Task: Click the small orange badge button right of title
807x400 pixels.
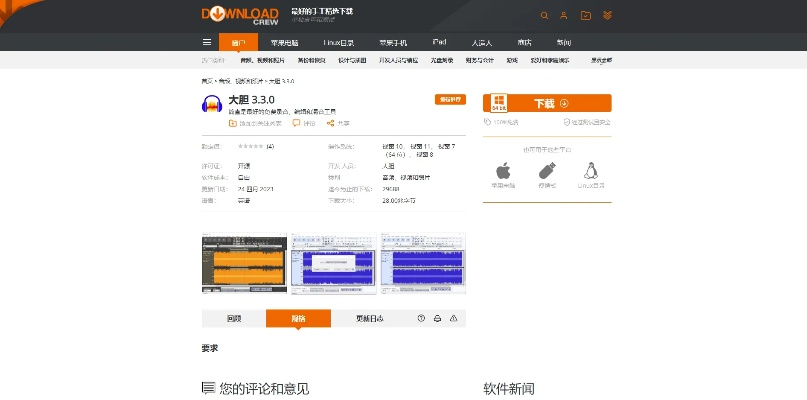Action: (x=450, y=99)
